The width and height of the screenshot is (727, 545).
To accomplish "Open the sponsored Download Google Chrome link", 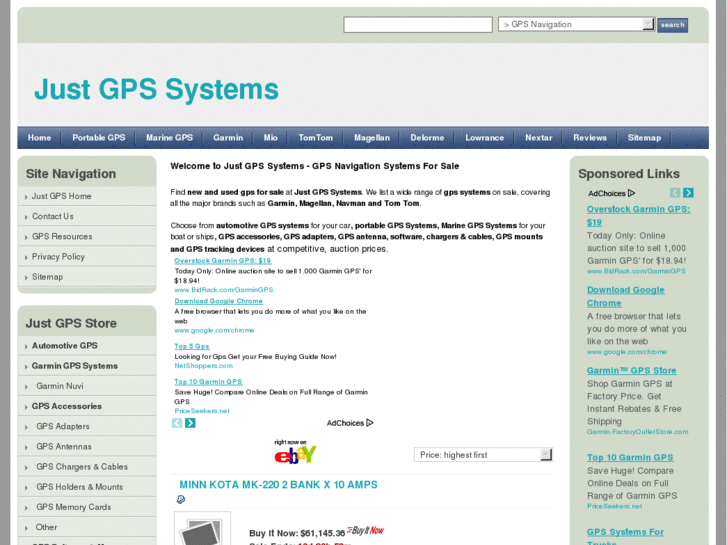I will [x=625, y=296].
